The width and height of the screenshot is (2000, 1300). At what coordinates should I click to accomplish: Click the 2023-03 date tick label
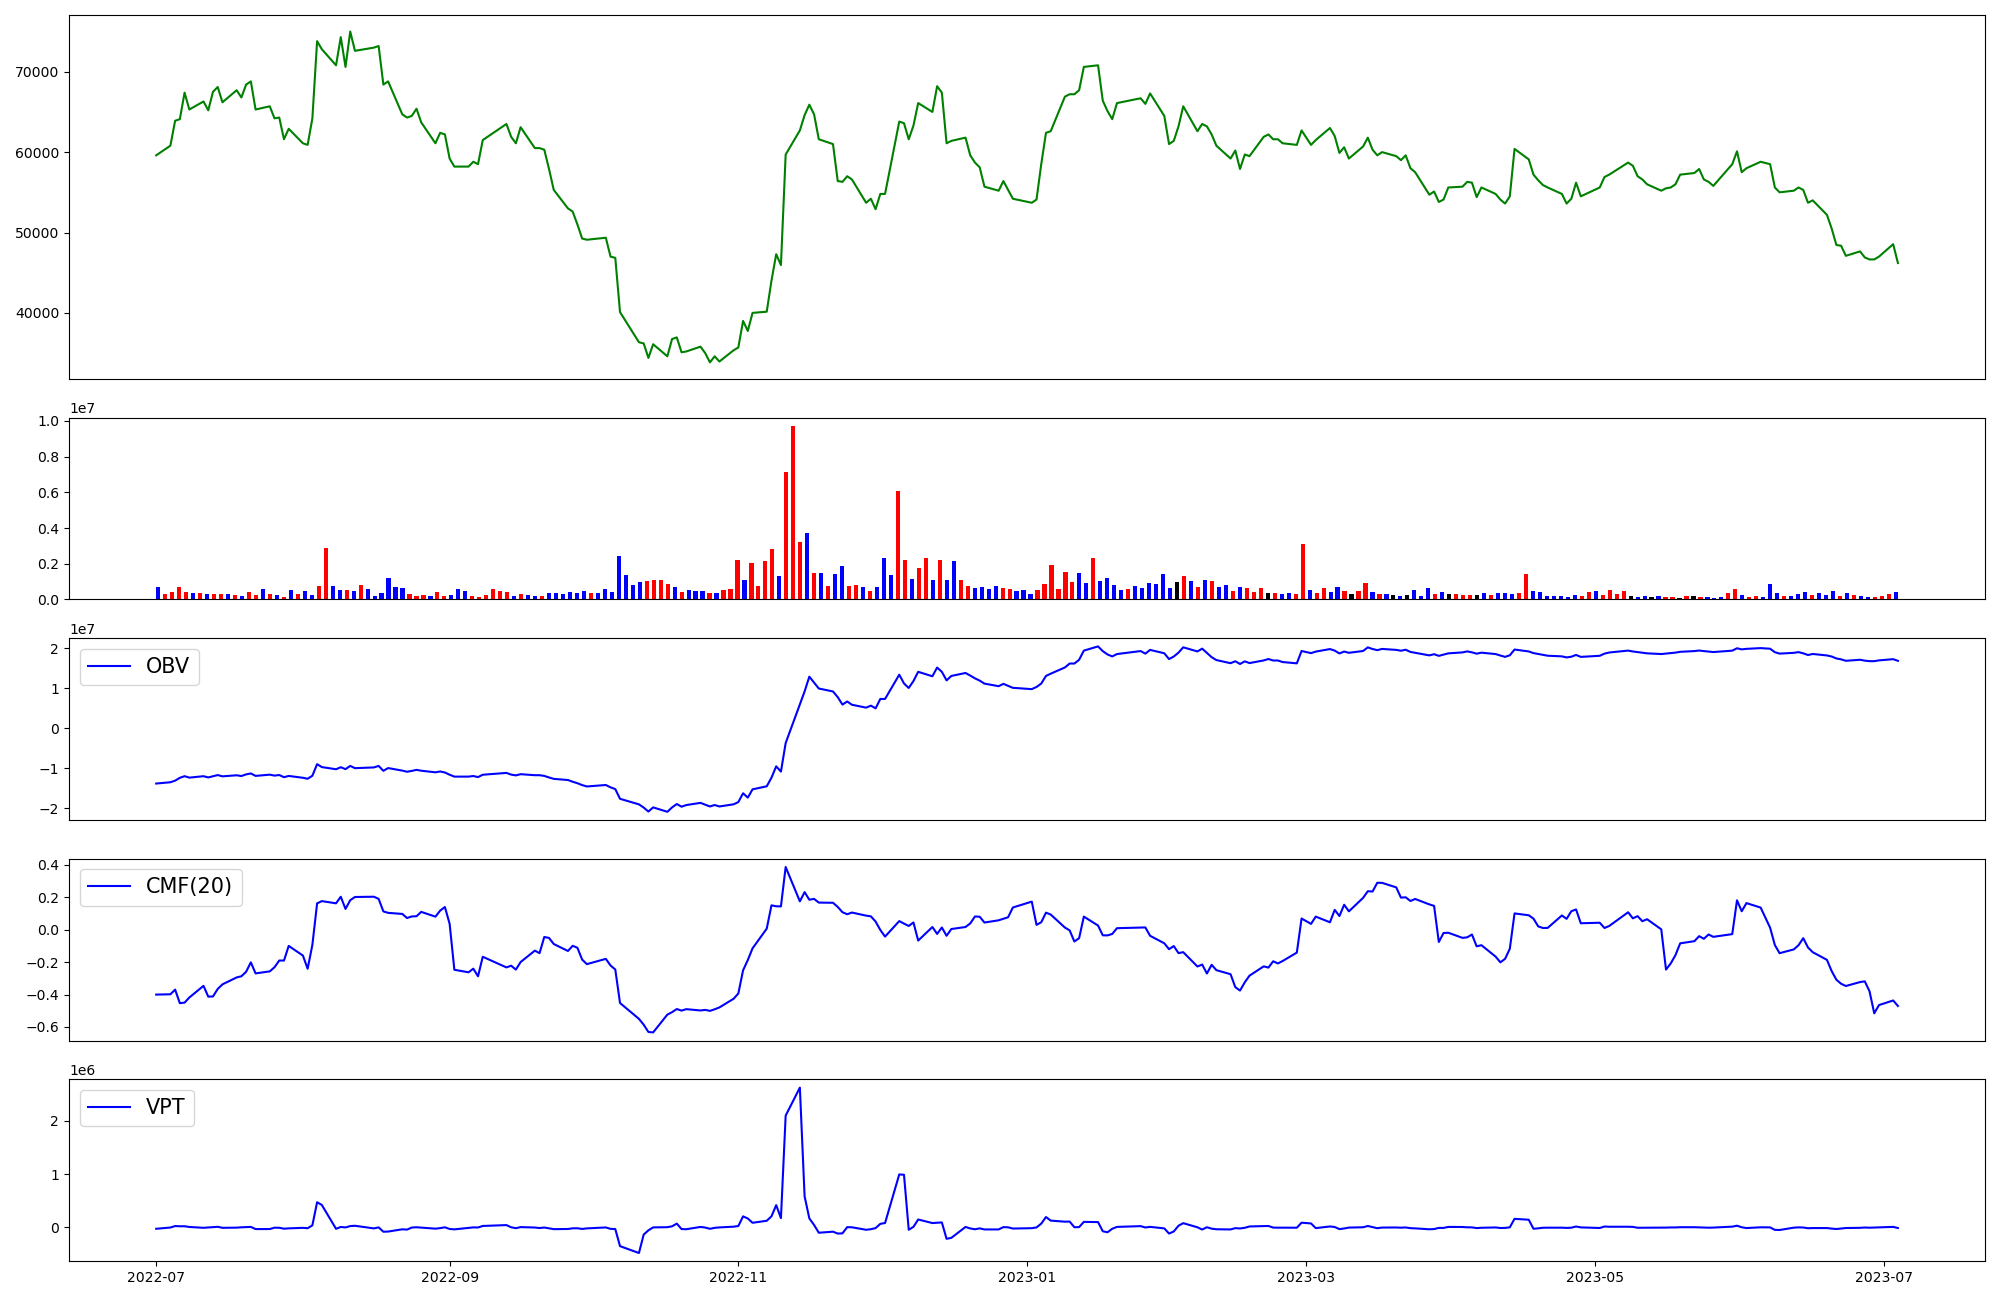click(1306, 1277)
